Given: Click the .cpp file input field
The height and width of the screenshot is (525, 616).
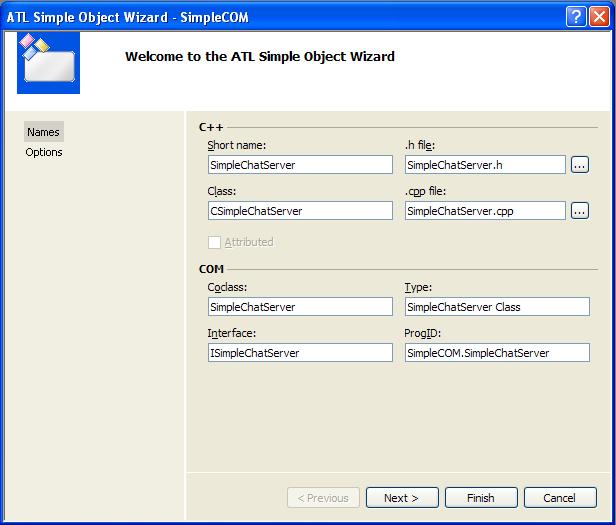Looking at the screenshot, I should [485, 211].
